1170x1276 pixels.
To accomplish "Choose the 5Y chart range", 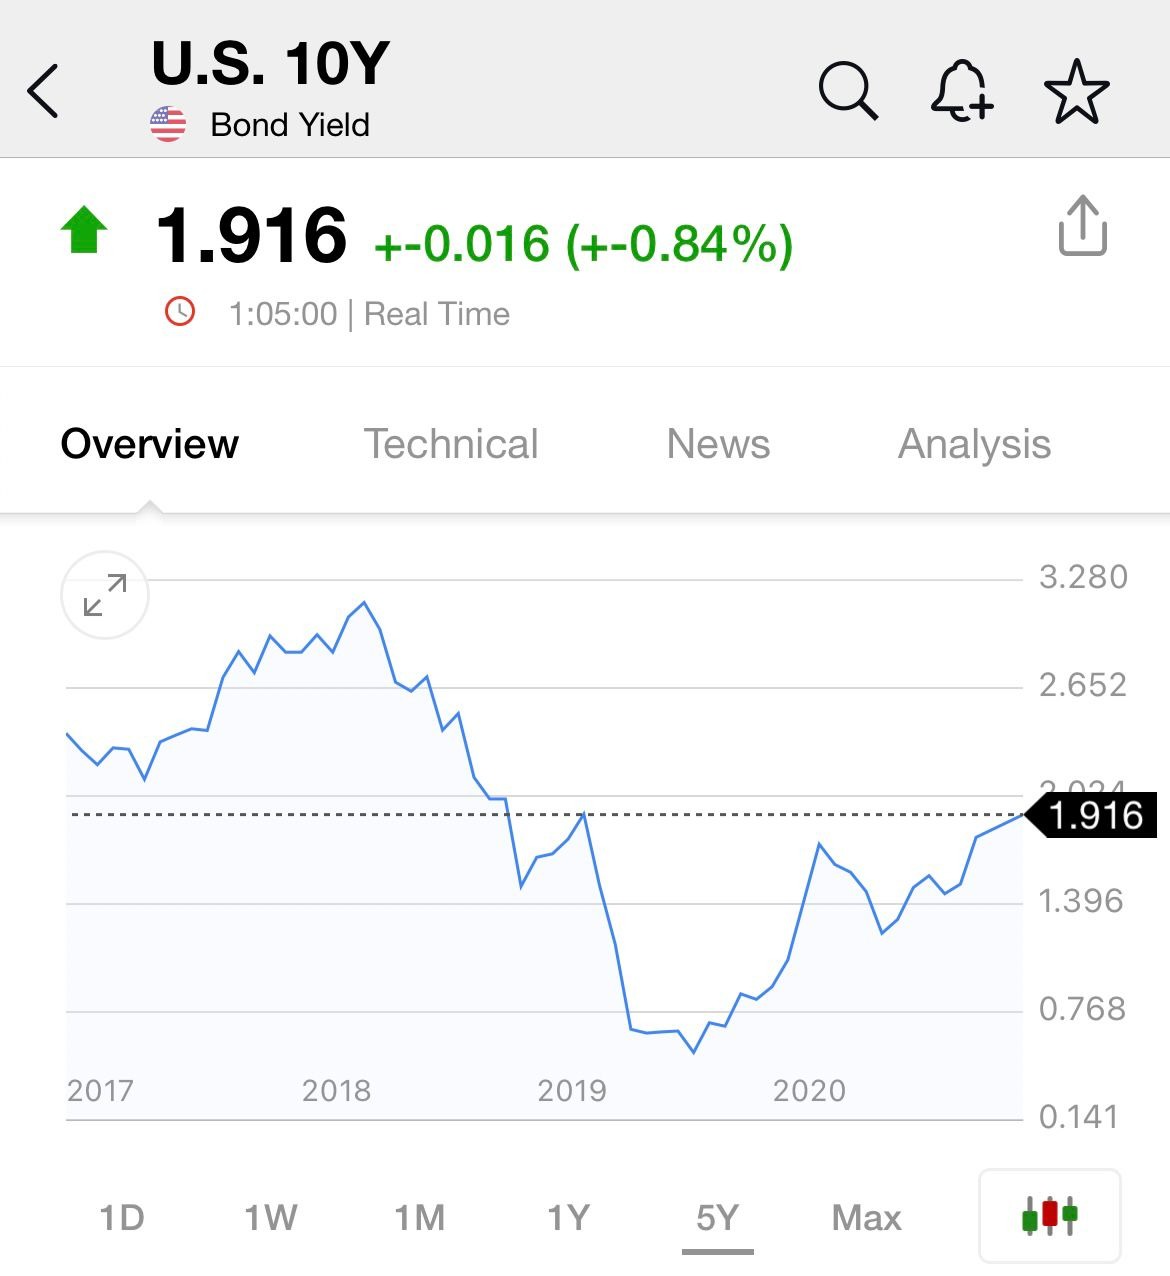I will tap(717, 1218).
